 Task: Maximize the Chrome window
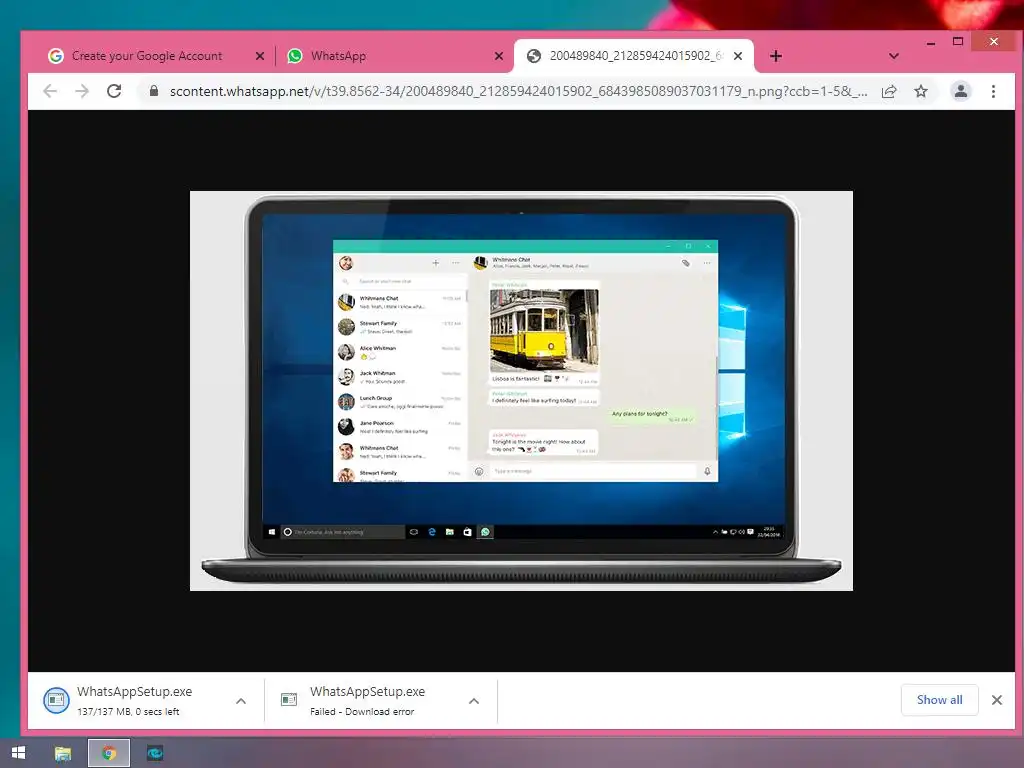pyautogui.click(x=958, y=42)
